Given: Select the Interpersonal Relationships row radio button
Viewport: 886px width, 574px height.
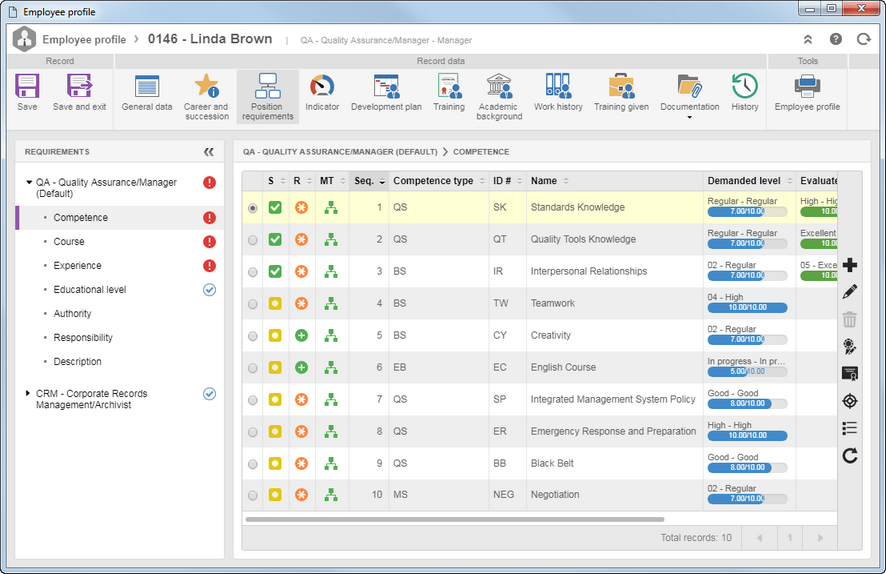Looking at the screenshot, I should click(253, 272).
